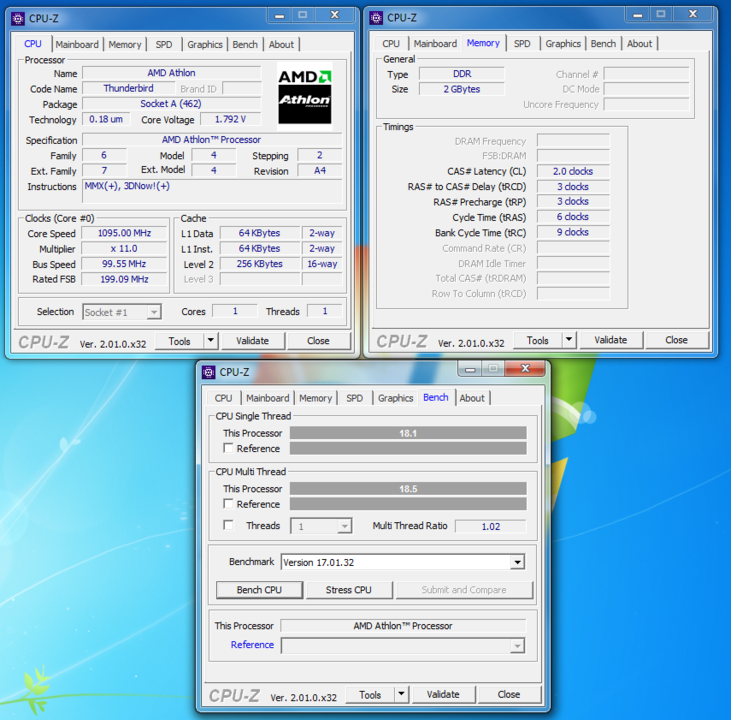The image size is (731, 720).
Task: Close the memory window with the Close button
Action: (676, 340)
